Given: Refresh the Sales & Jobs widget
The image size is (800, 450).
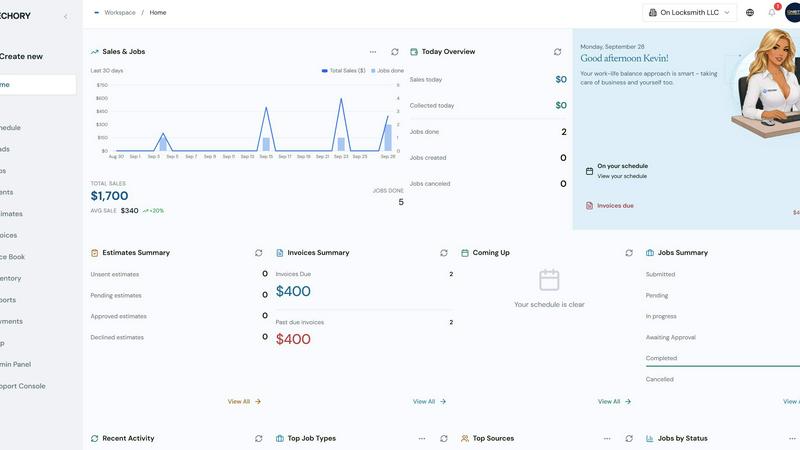Looking at the screenshot, I should 395,52.
